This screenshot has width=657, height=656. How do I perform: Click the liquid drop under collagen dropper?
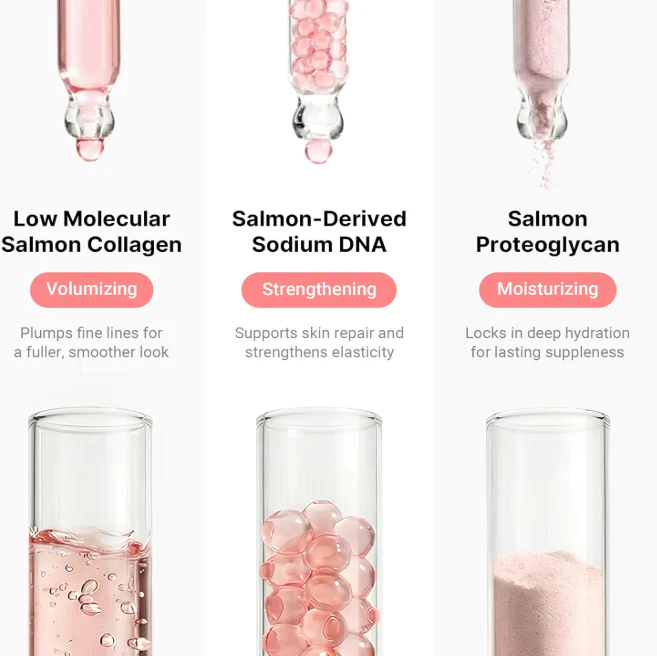[89, 150]
